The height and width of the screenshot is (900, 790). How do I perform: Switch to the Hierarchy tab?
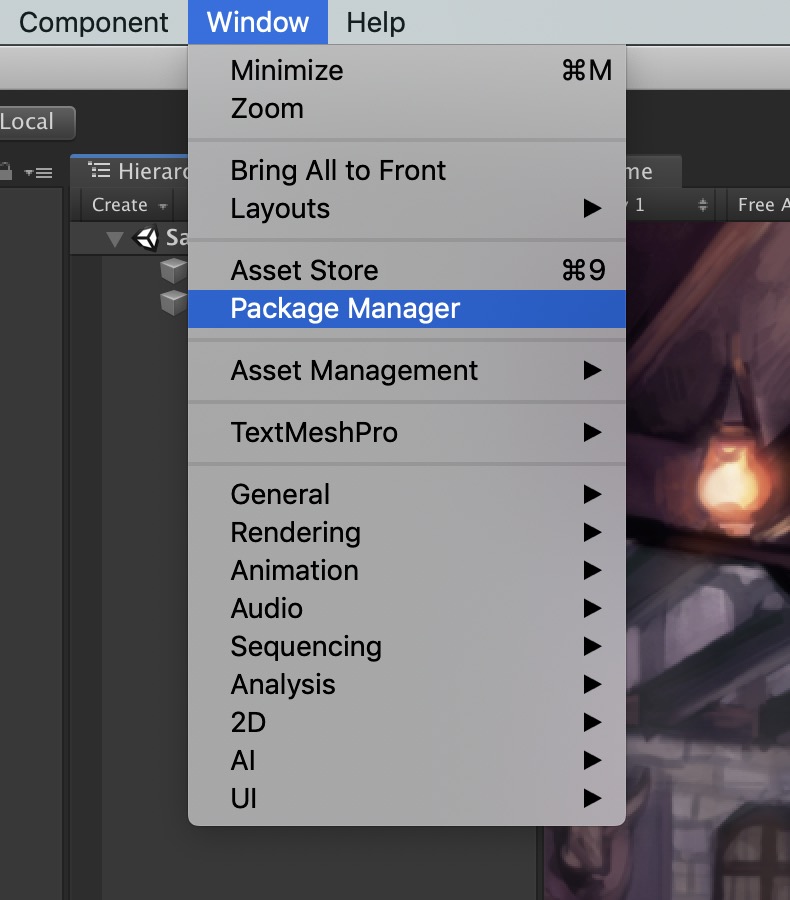(x=131, y=171)
